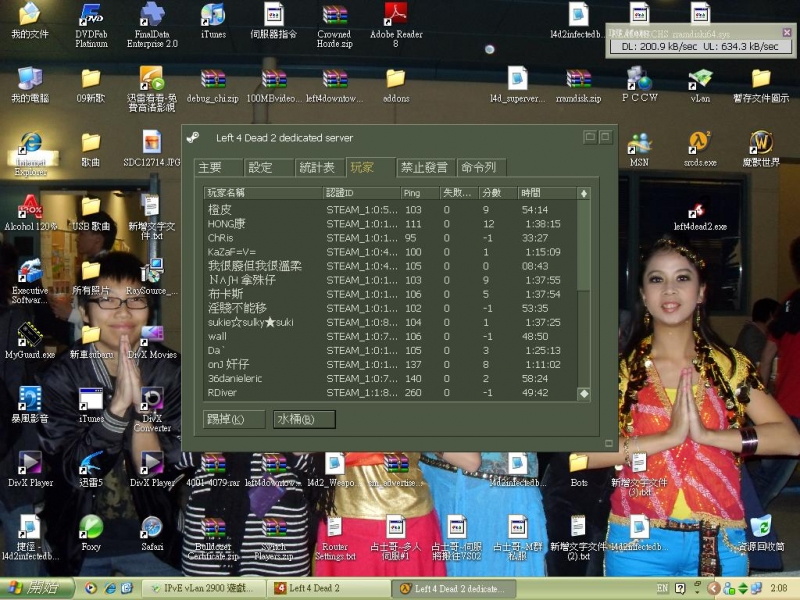800x600 pixels.
Task: Open the Safari desktop shortcut
Action: pyautogui.click(x=151, y=527)
